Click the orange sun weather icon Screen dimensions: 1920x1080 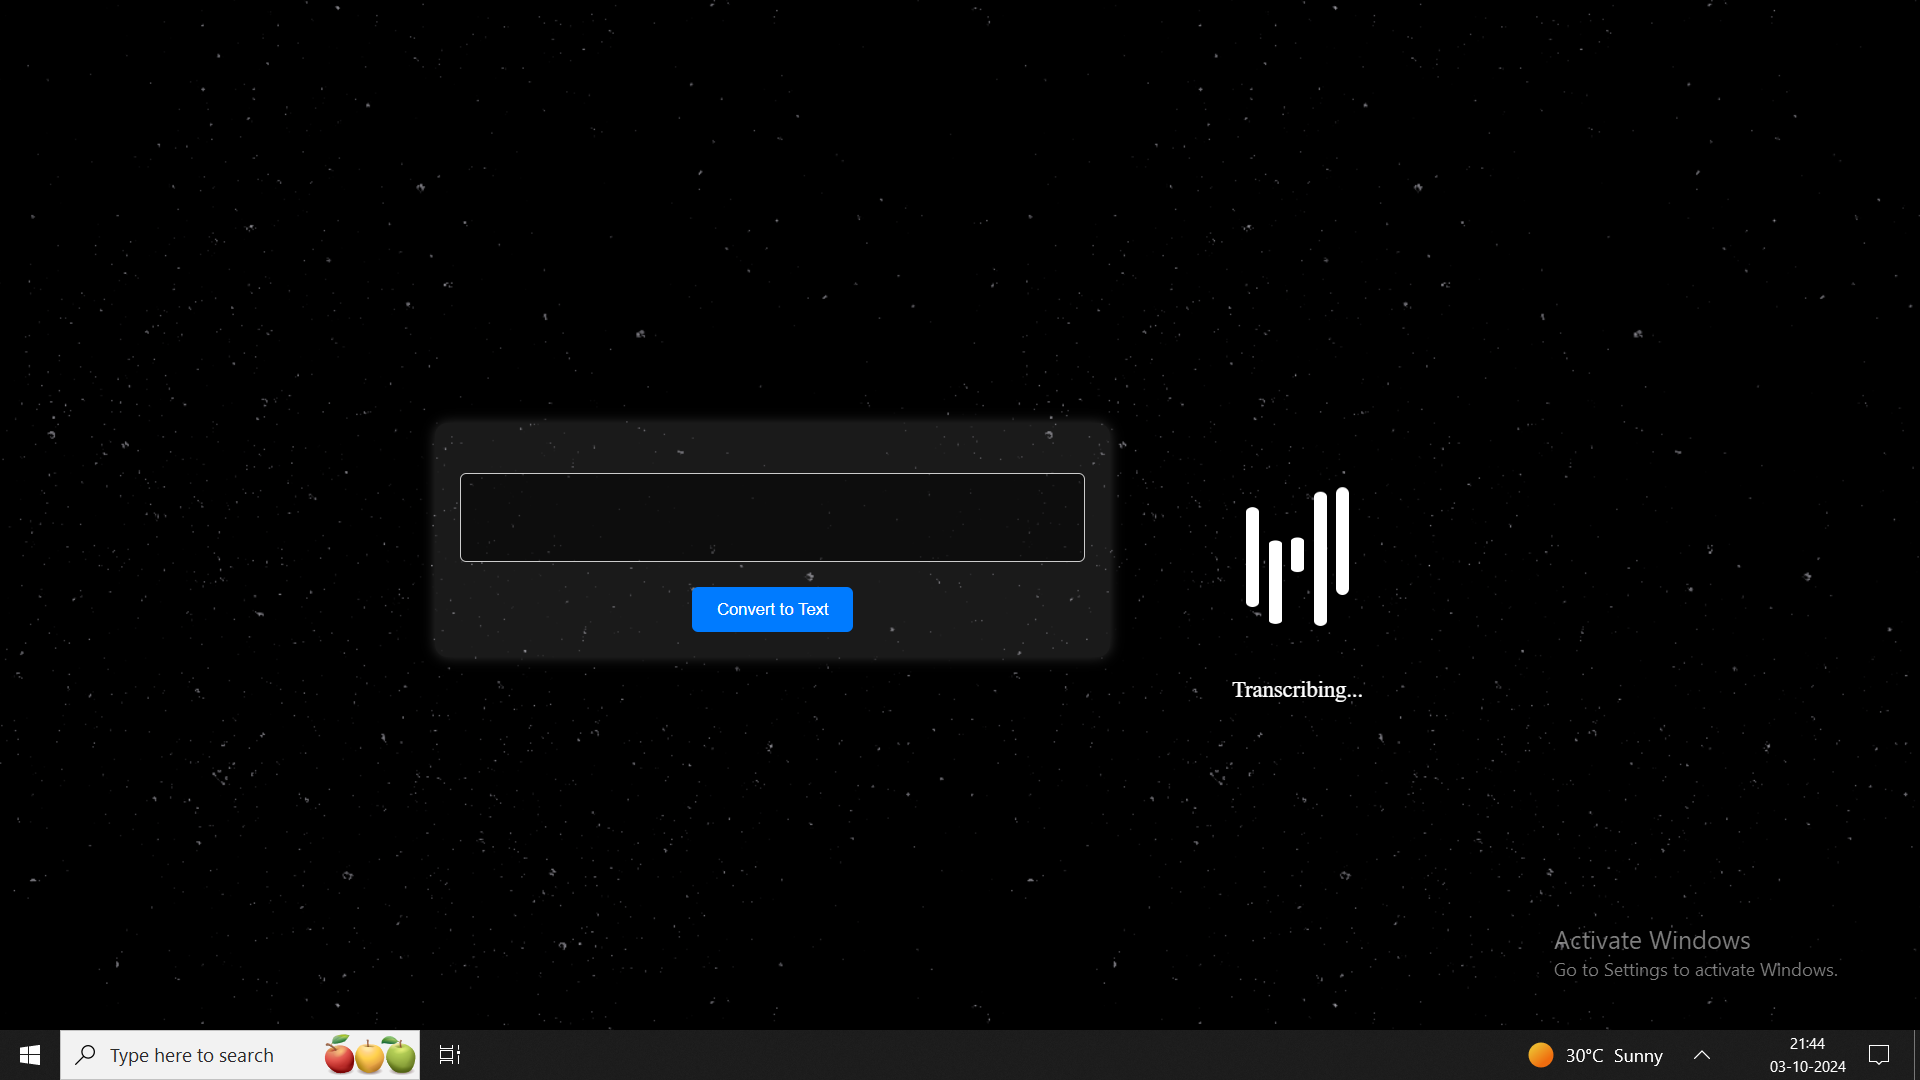(1540, 1055)
